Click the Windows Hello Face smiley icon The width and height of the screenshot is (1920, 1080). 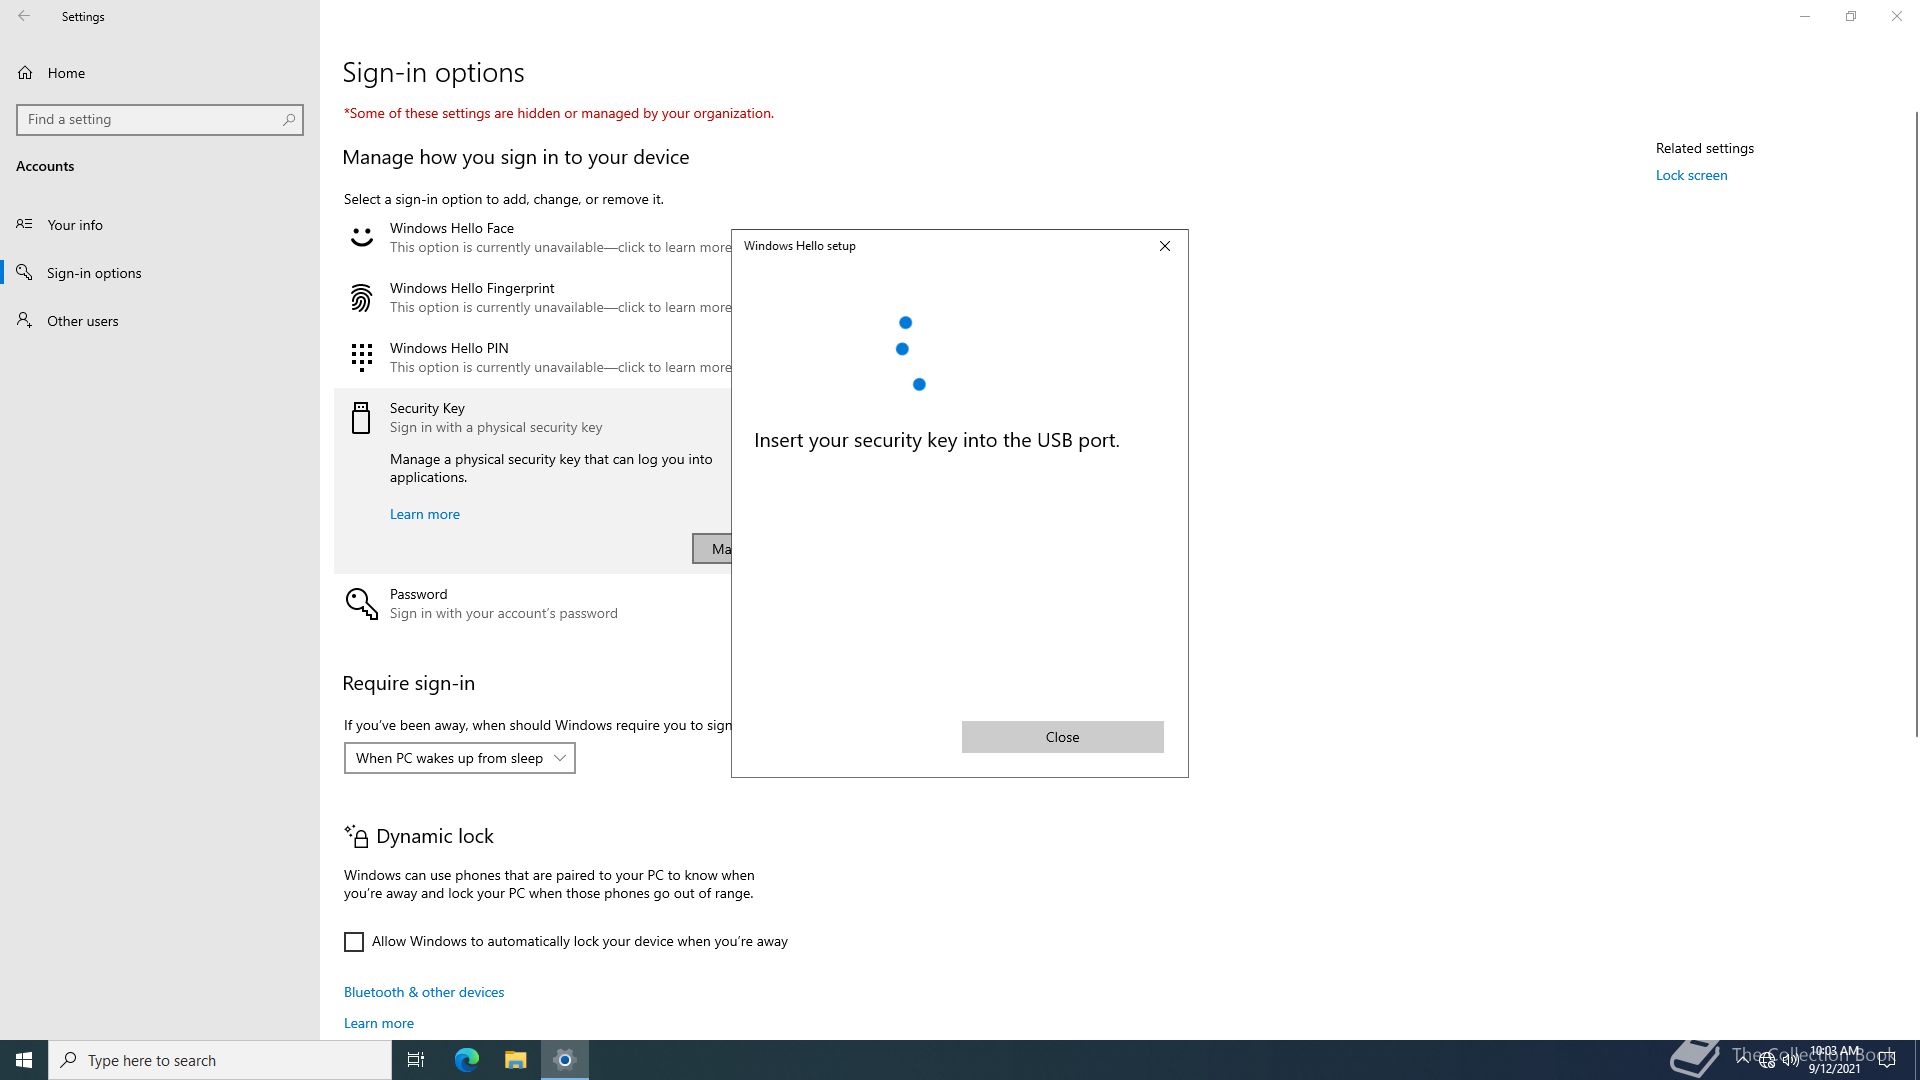(361, 238)
